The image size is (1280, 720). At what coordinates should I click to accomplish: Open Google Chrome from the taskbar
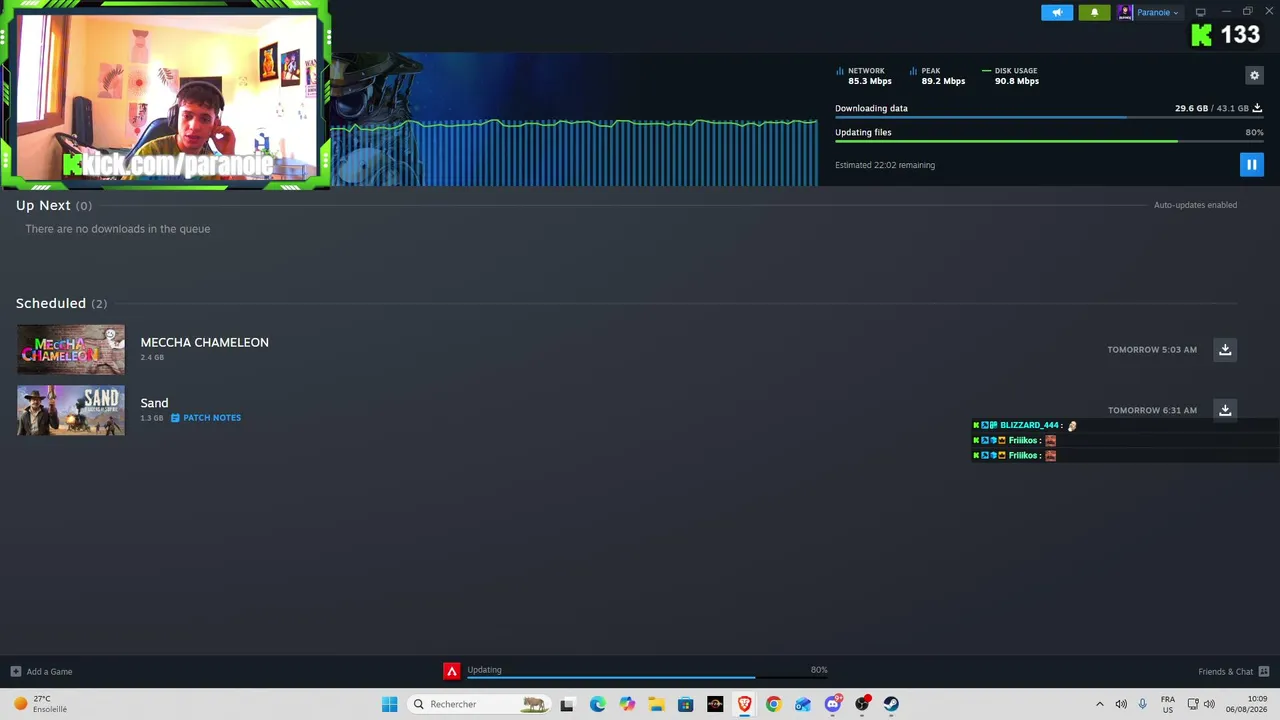[773, 704]
